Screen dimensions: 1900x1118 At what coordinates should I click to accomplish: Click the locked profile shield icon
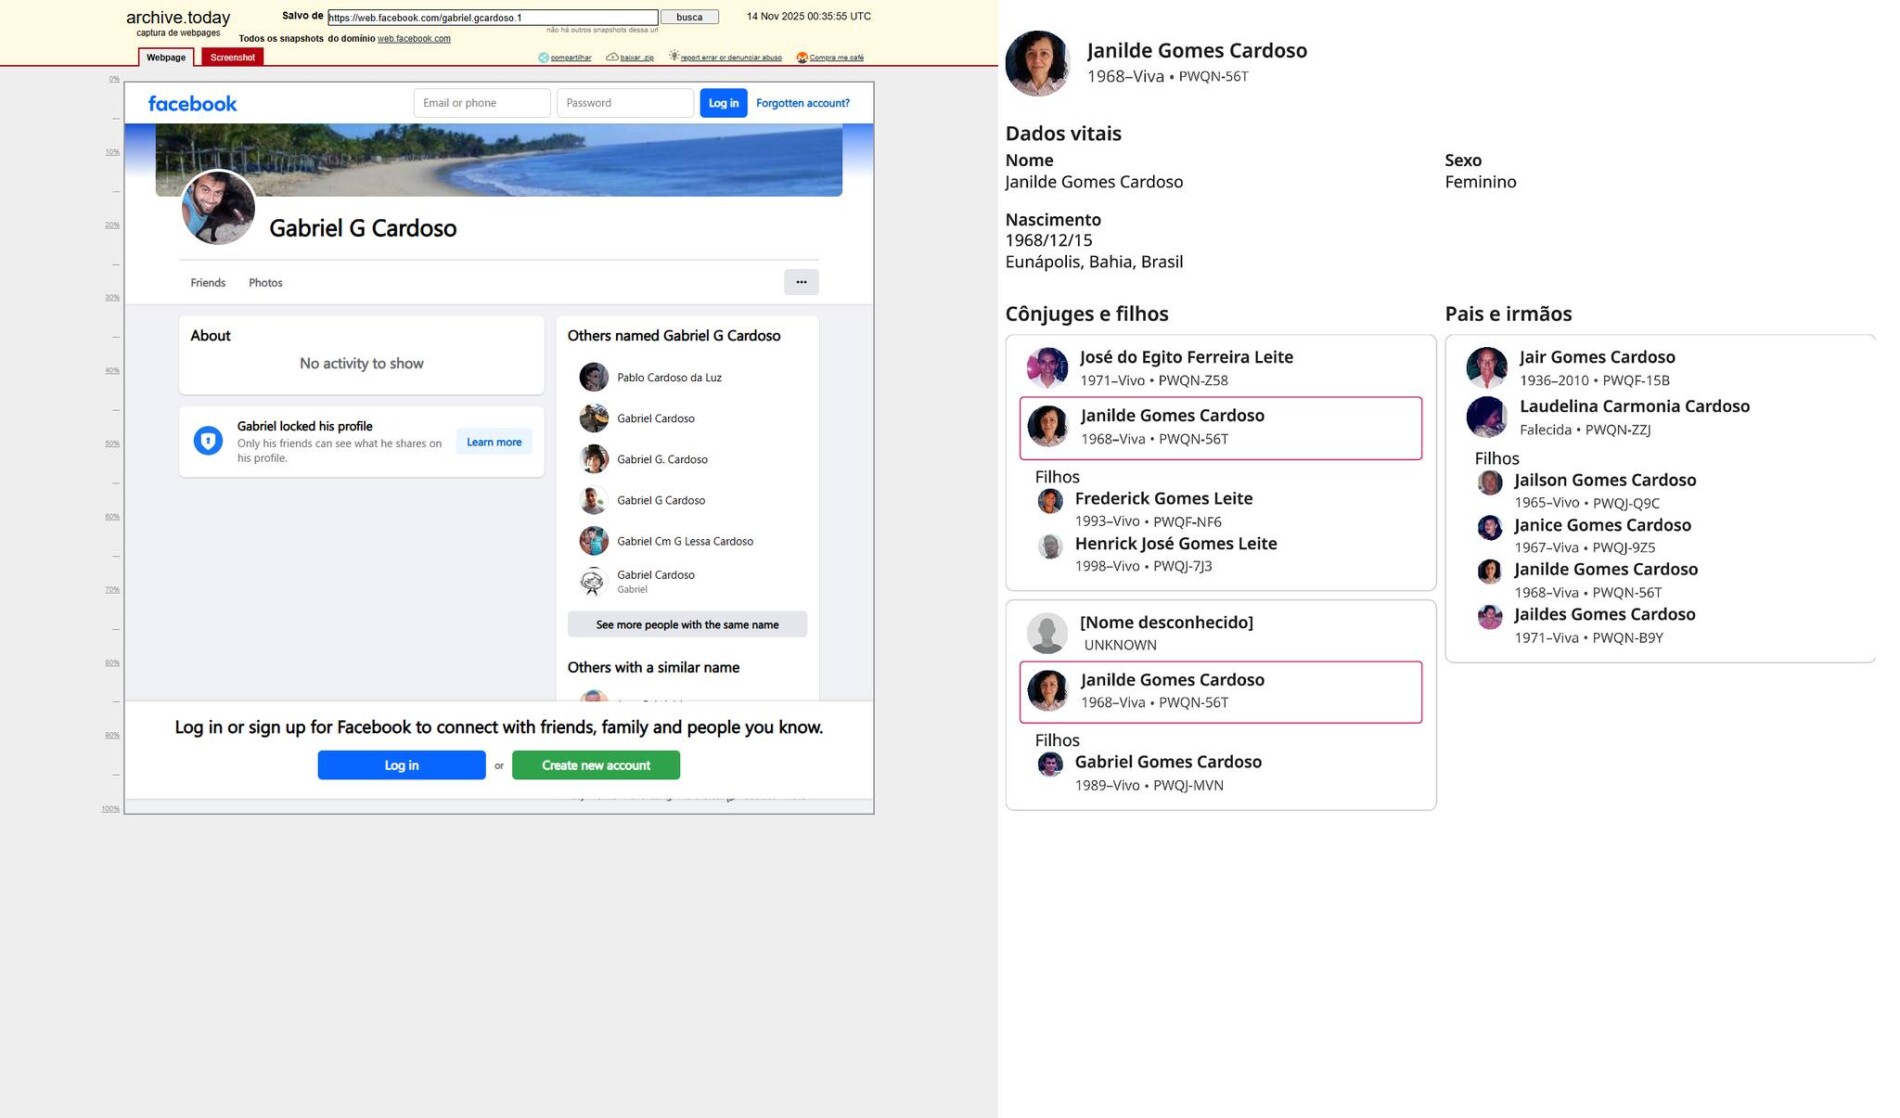pos(208,441)
